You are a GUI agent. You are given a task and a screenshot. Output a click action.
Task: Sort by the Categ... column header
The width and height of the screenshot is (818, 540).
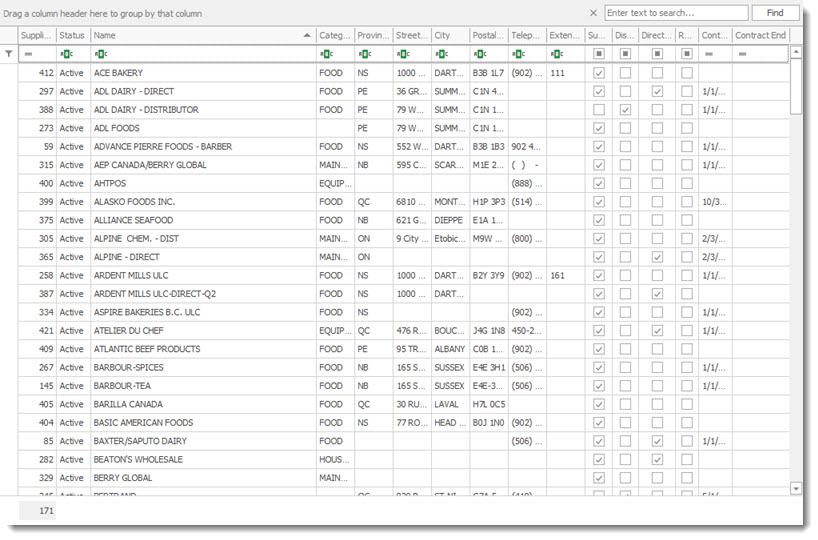click(x=335, y=35)
